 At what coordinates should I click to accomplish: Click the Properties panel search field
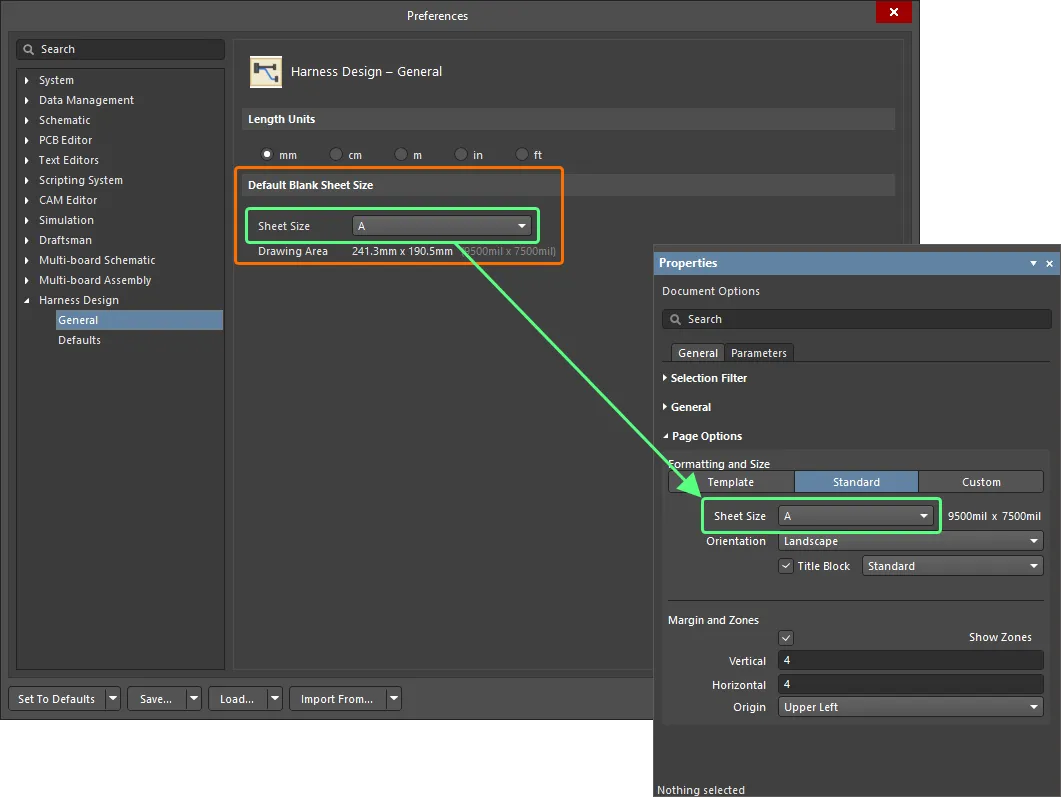click(857, 319)
